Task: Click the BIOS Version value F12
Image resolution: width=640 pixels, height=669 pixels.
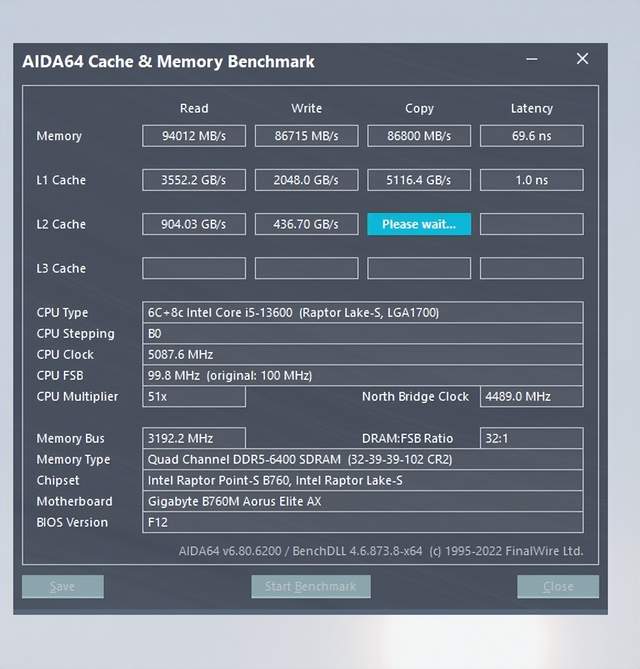Action: 363,522
